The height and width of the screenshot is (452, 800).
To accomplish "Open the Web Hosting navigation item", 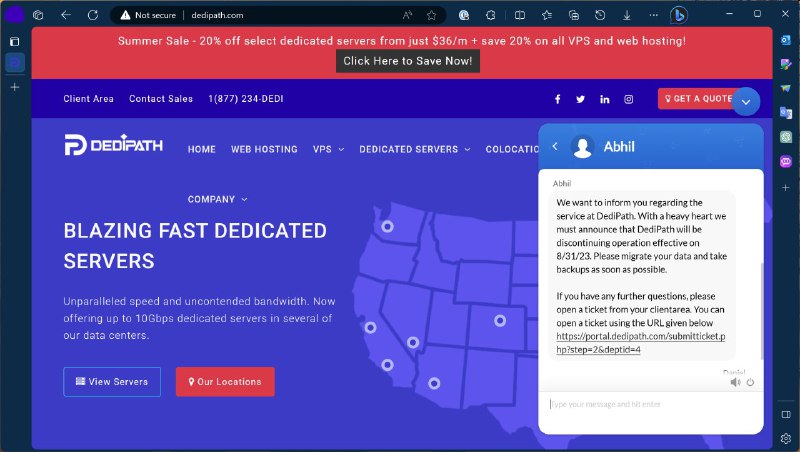I will [x=264, y=149].
